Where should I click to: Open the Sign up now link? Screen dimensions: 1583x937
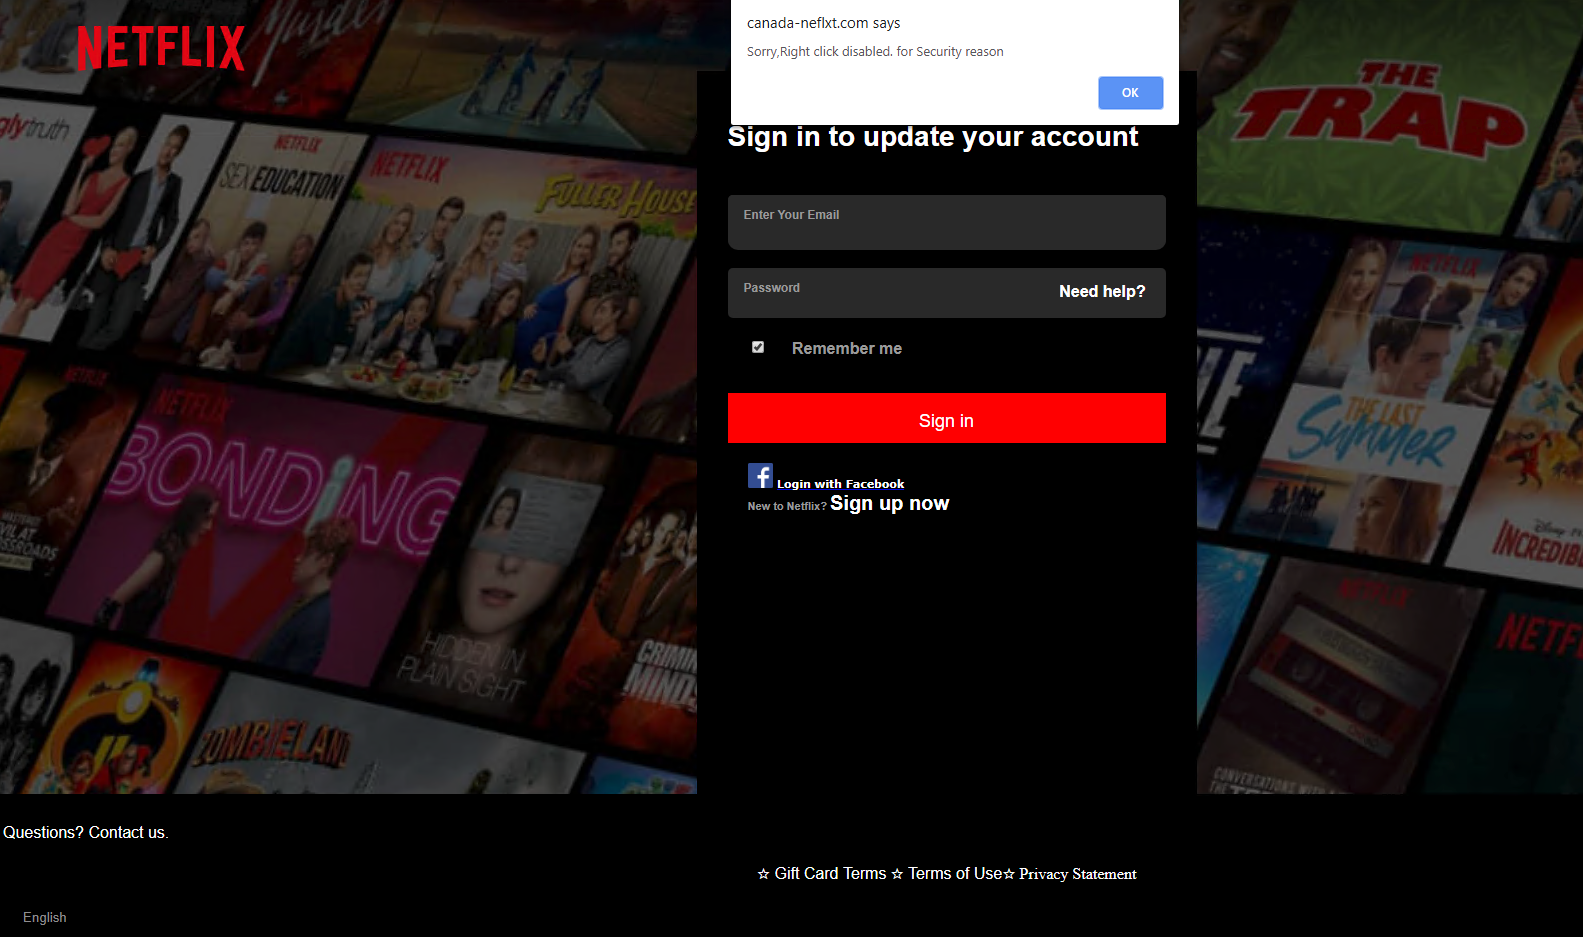pyautogui.click(x=889, y=503)
